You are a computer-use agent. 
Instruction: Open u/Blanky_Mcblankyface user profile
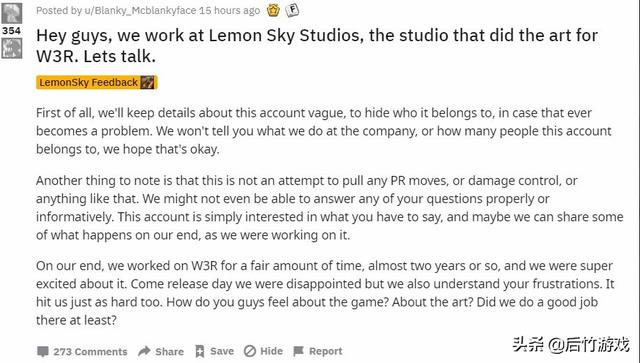click(x=140, y=11)
